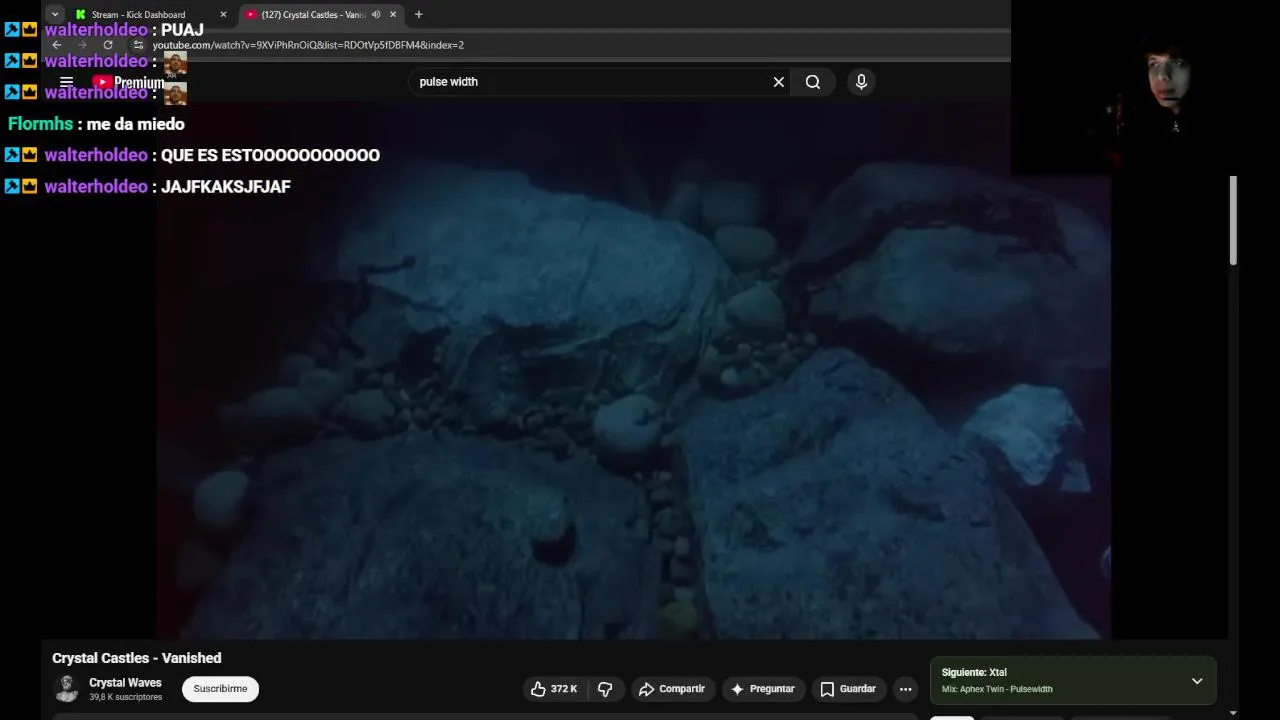Open Crystal Waves channel name link
The image size is (1280, 720).
coord(125,683)
